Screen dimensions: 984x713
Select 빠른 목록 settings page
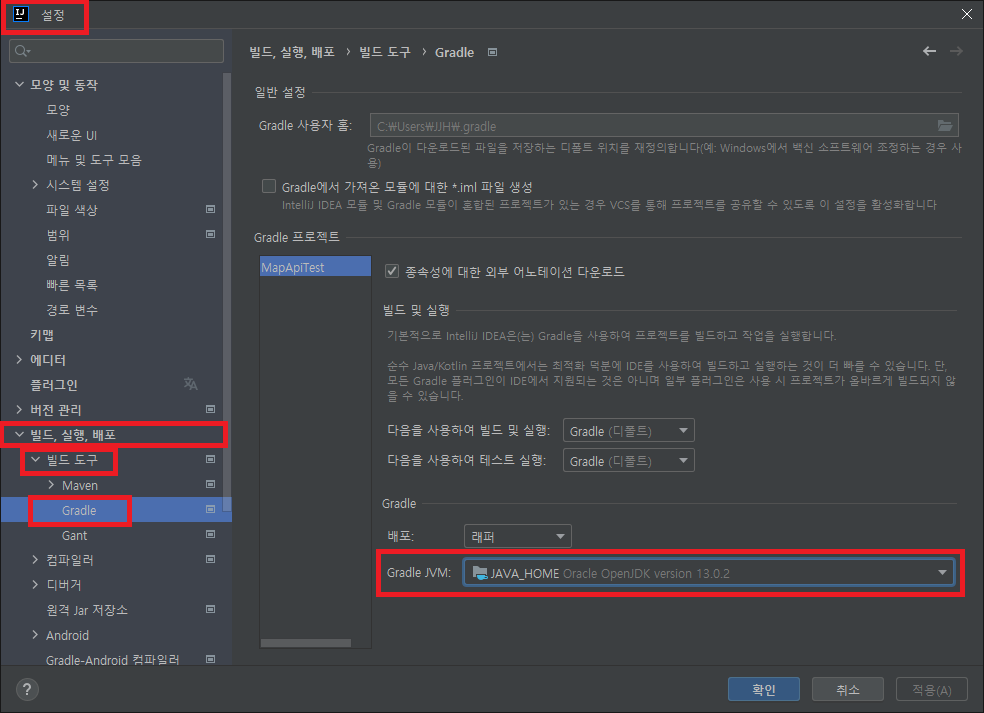[x=72, y=284]
